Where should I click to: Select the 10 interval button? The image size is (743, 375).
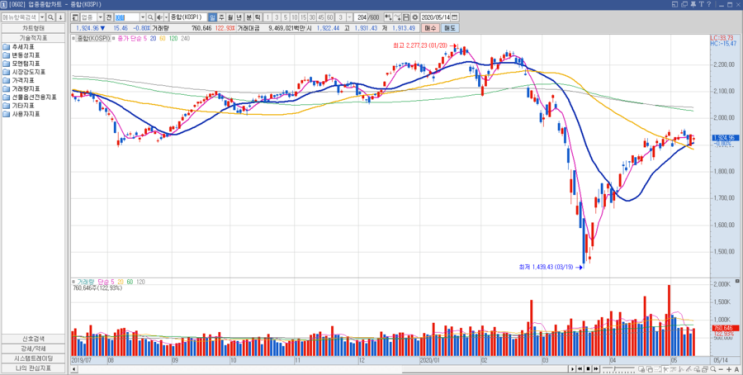click(294, 17)
